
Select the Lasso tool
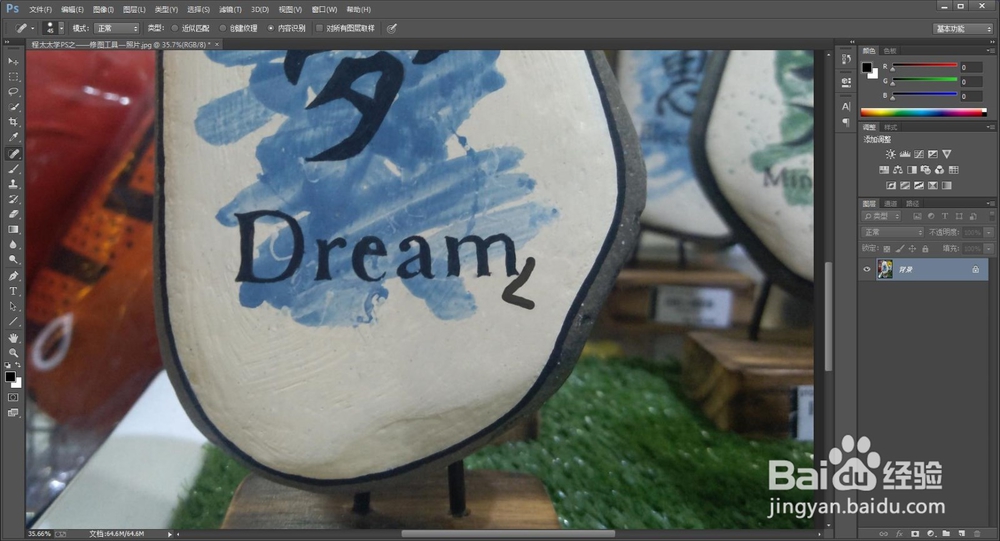(13, 92)
